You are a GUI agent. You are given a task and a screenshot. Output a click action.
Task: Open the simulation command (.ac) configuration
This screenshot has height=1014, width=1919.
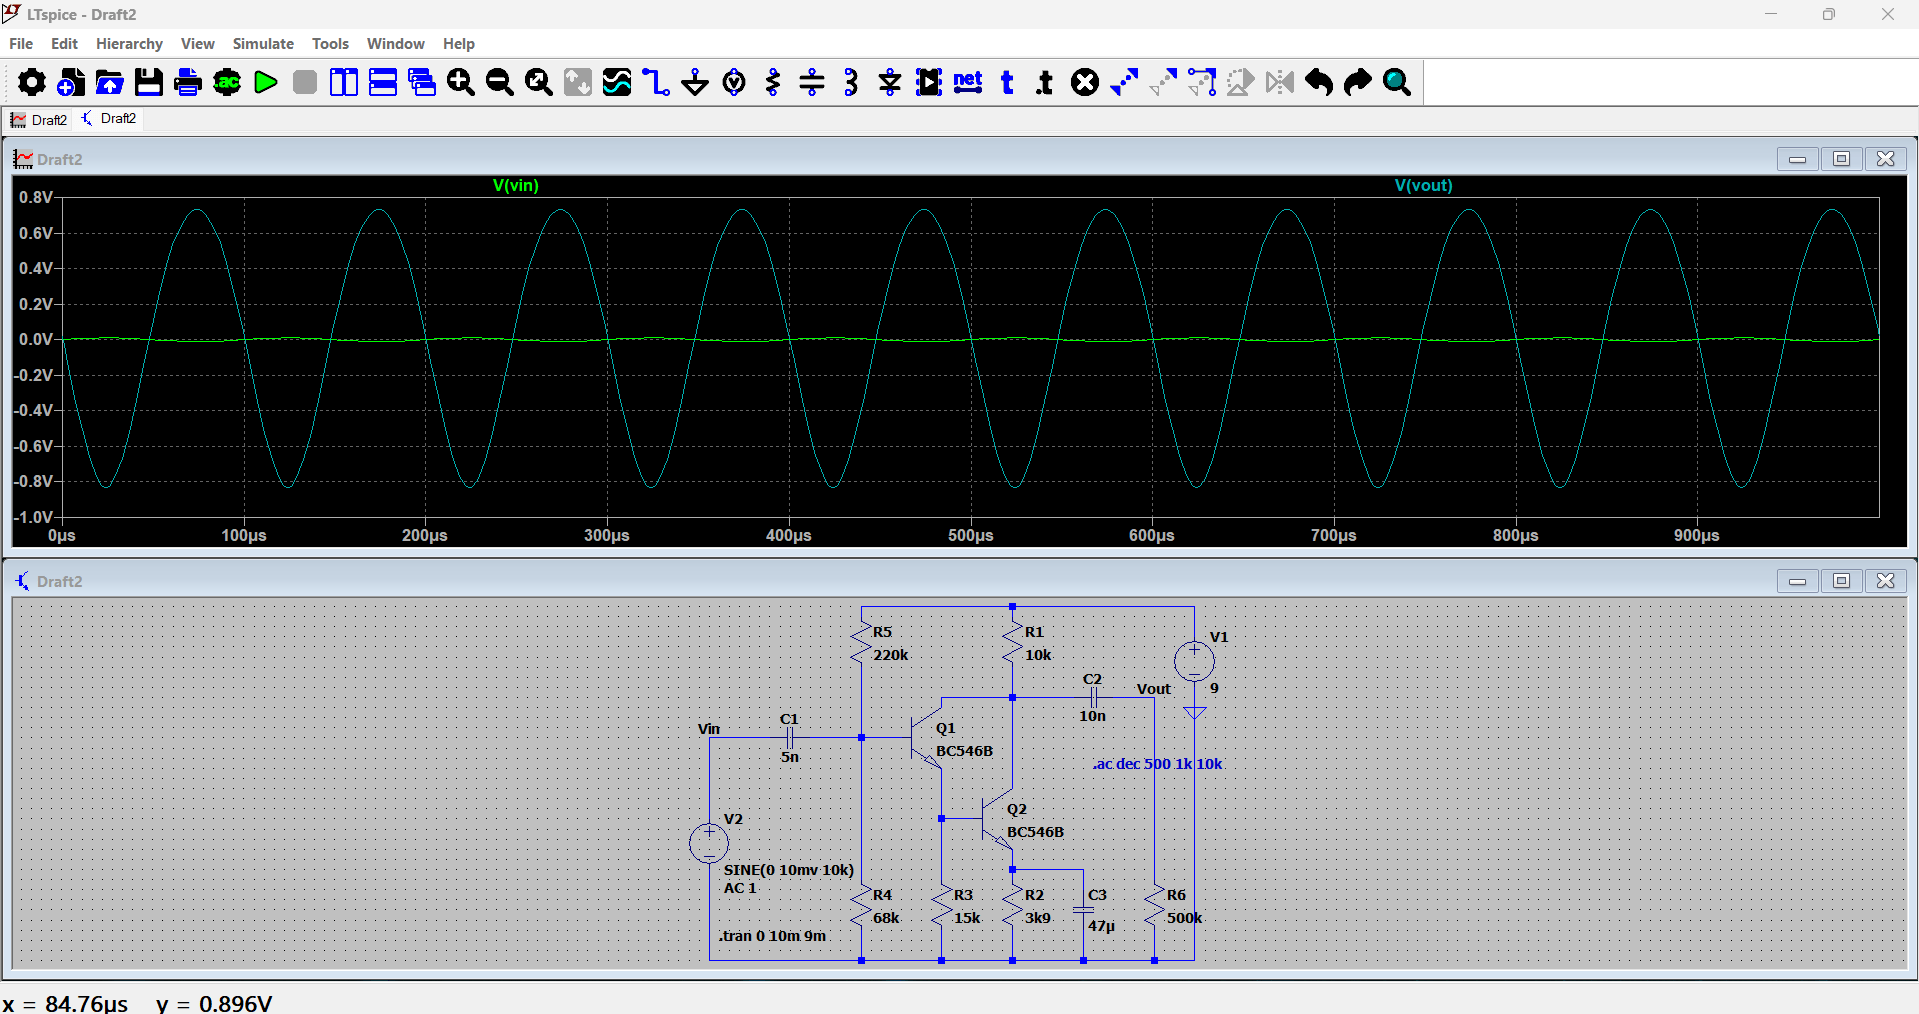[x=227, y=82]
